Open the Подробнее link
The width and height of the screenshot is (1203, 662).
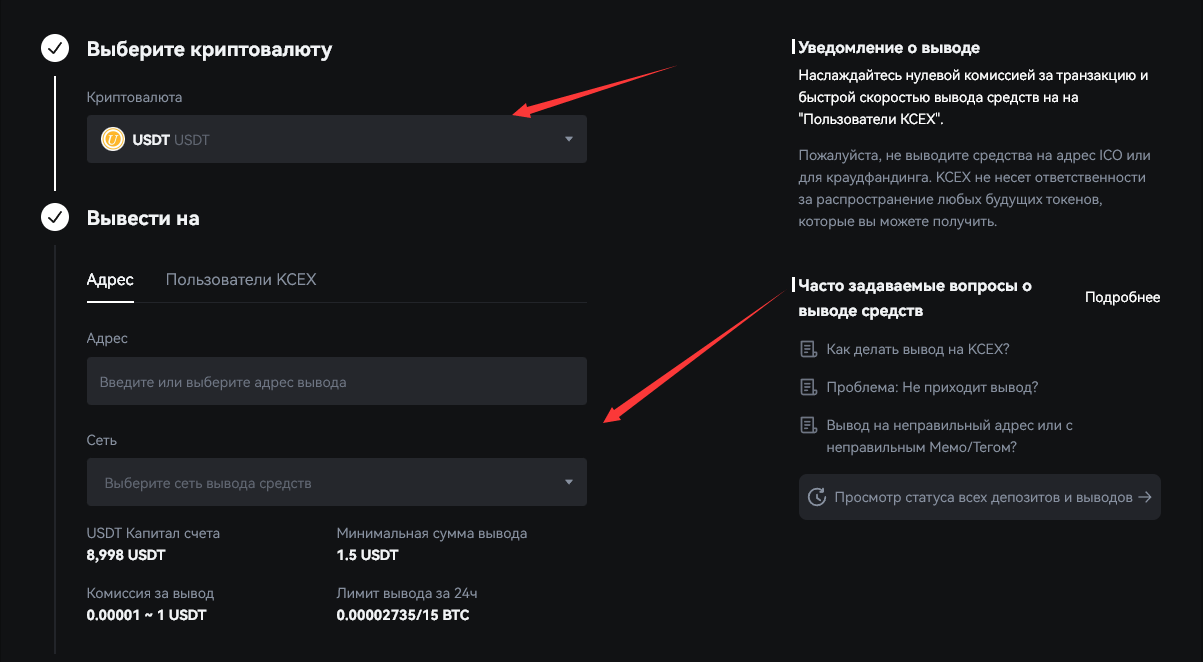1122,297
